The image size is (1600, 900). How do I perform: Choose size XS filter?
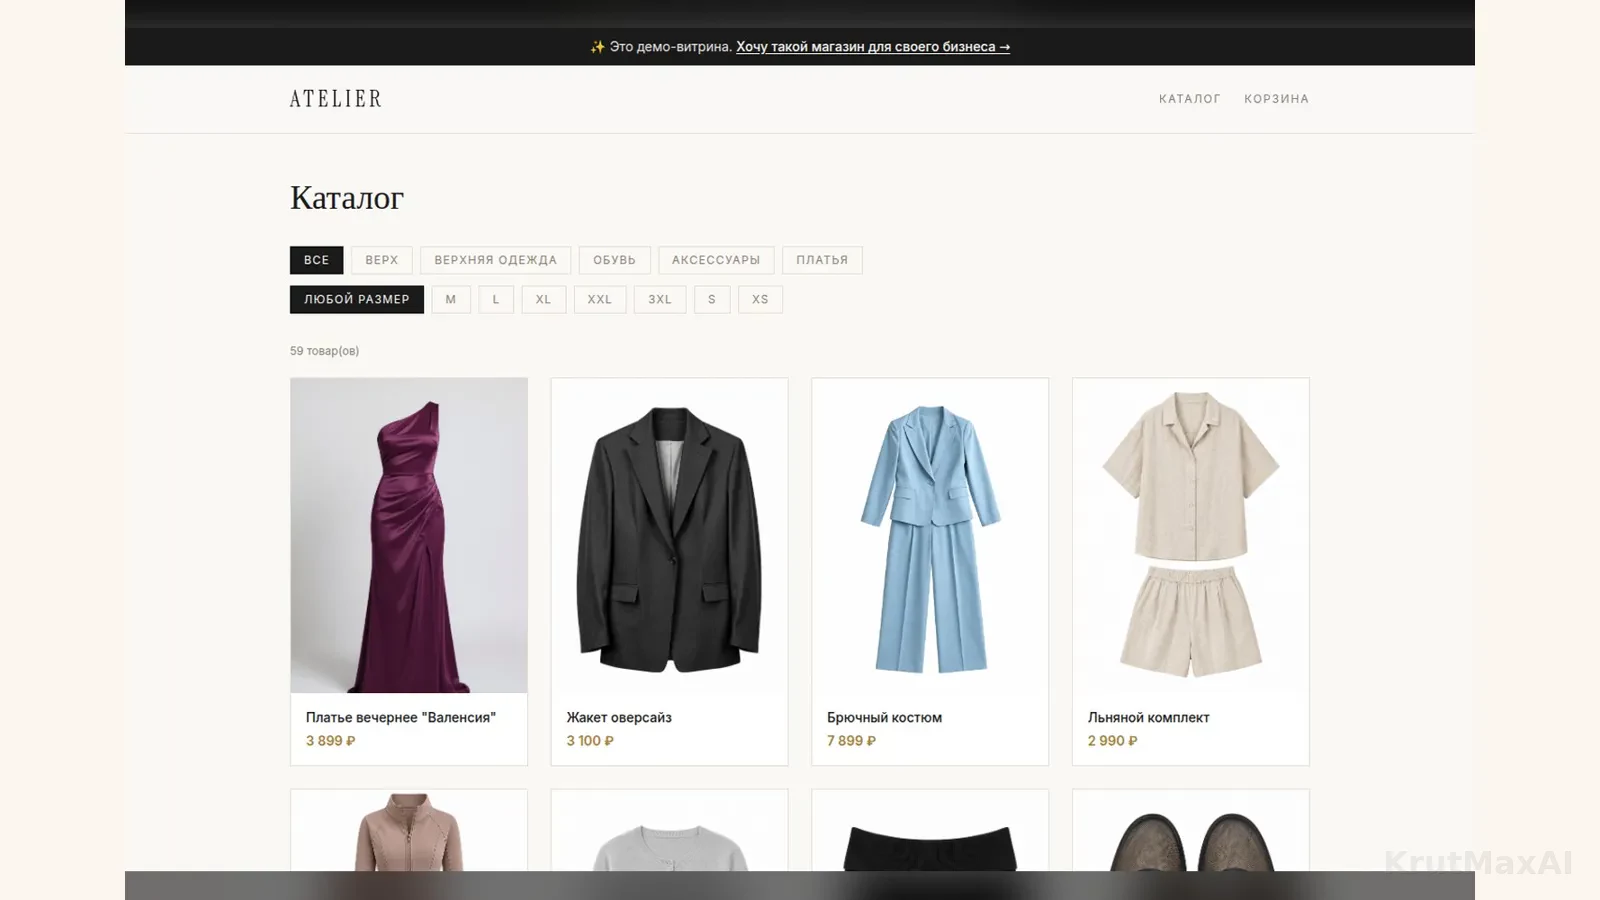[760, 299]
